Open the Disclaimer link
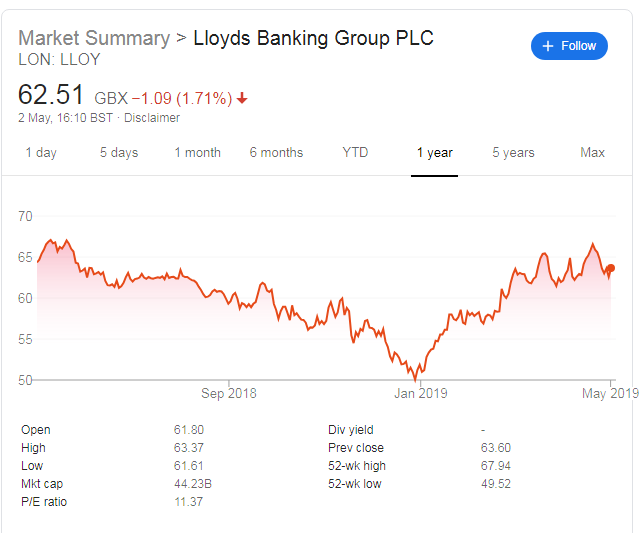The image size is (640, 533). [x=151, y=118]
